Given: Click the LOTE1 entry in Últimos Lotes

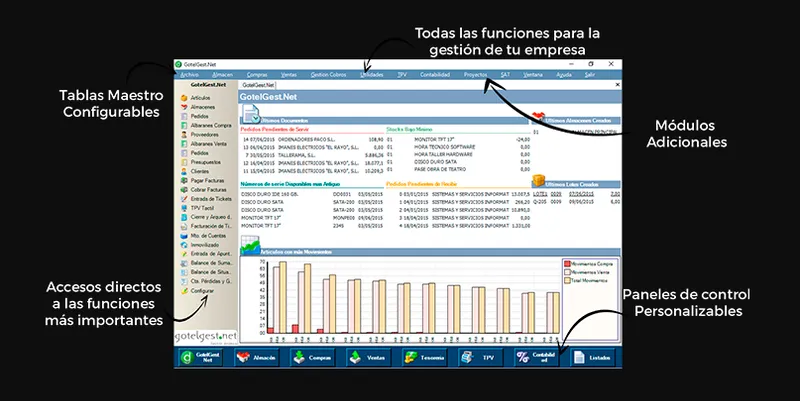Looking at the screenshot, I should pos(540,194).
